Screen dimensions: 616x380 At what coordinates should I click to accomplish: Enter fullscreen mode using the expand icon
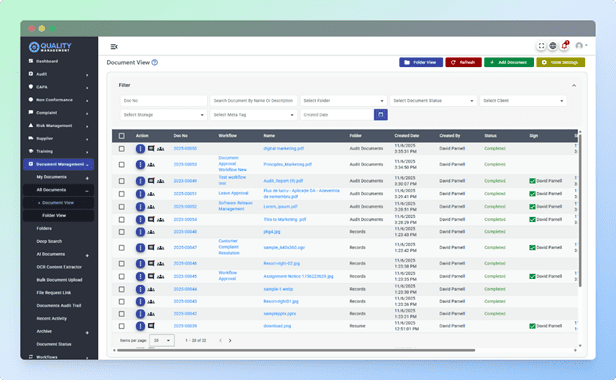click(541, 46)
